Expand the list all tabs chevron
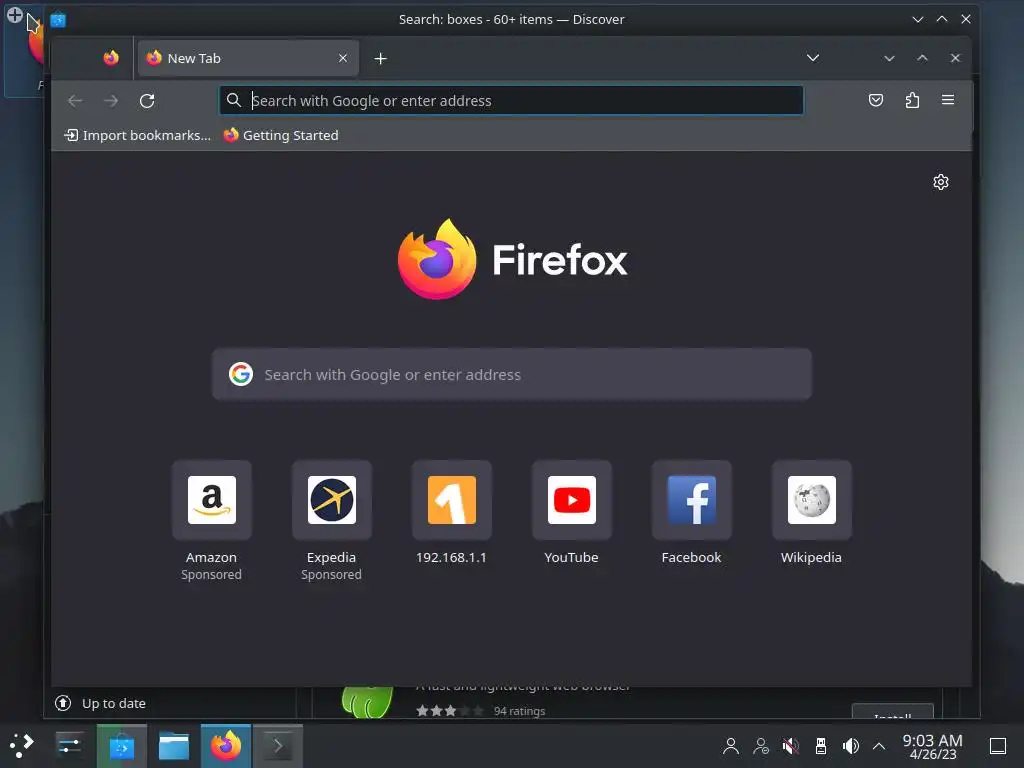This screenshot has height=768, width=1024. point(813,58)
